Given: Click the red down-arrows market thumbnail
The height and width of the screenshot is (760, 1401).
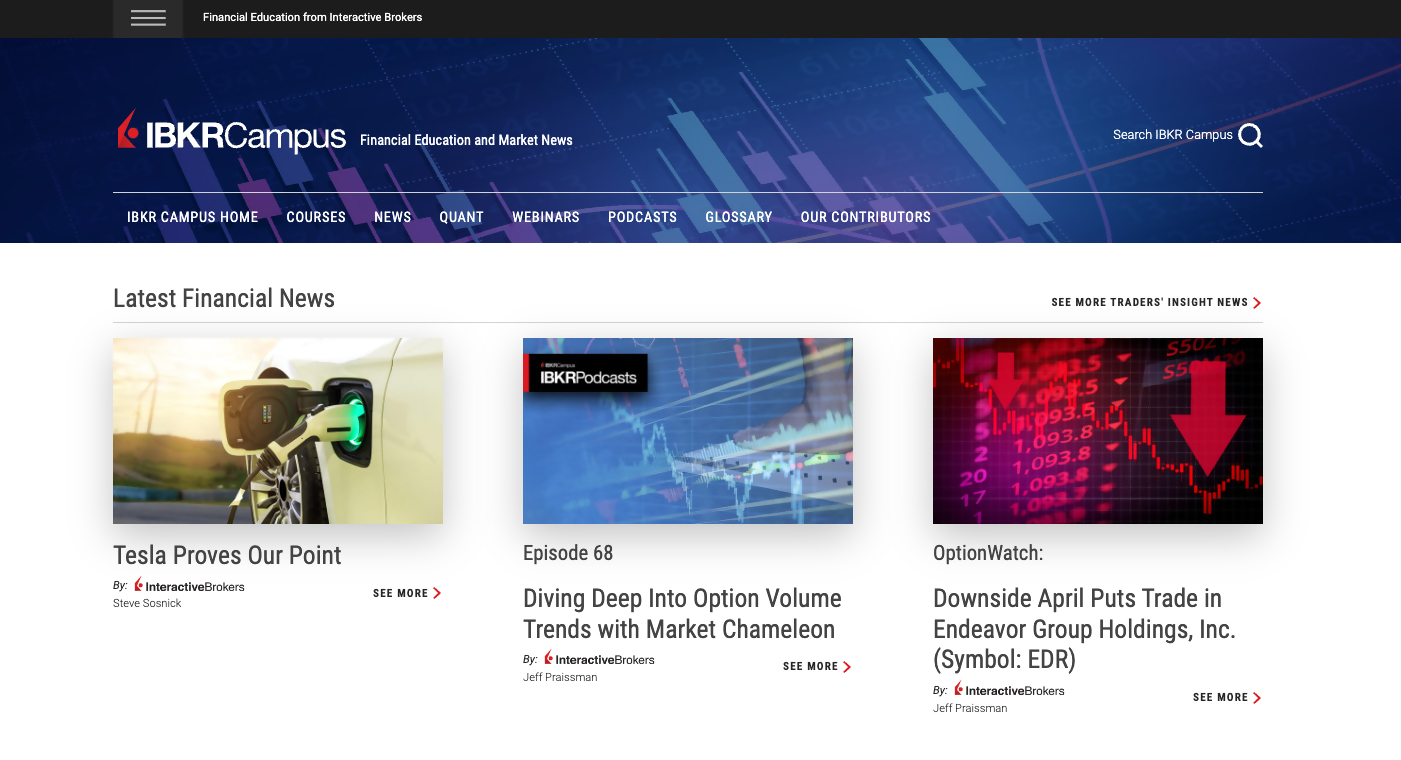Looking at the screenshot, I should [x=1098, y=431].
